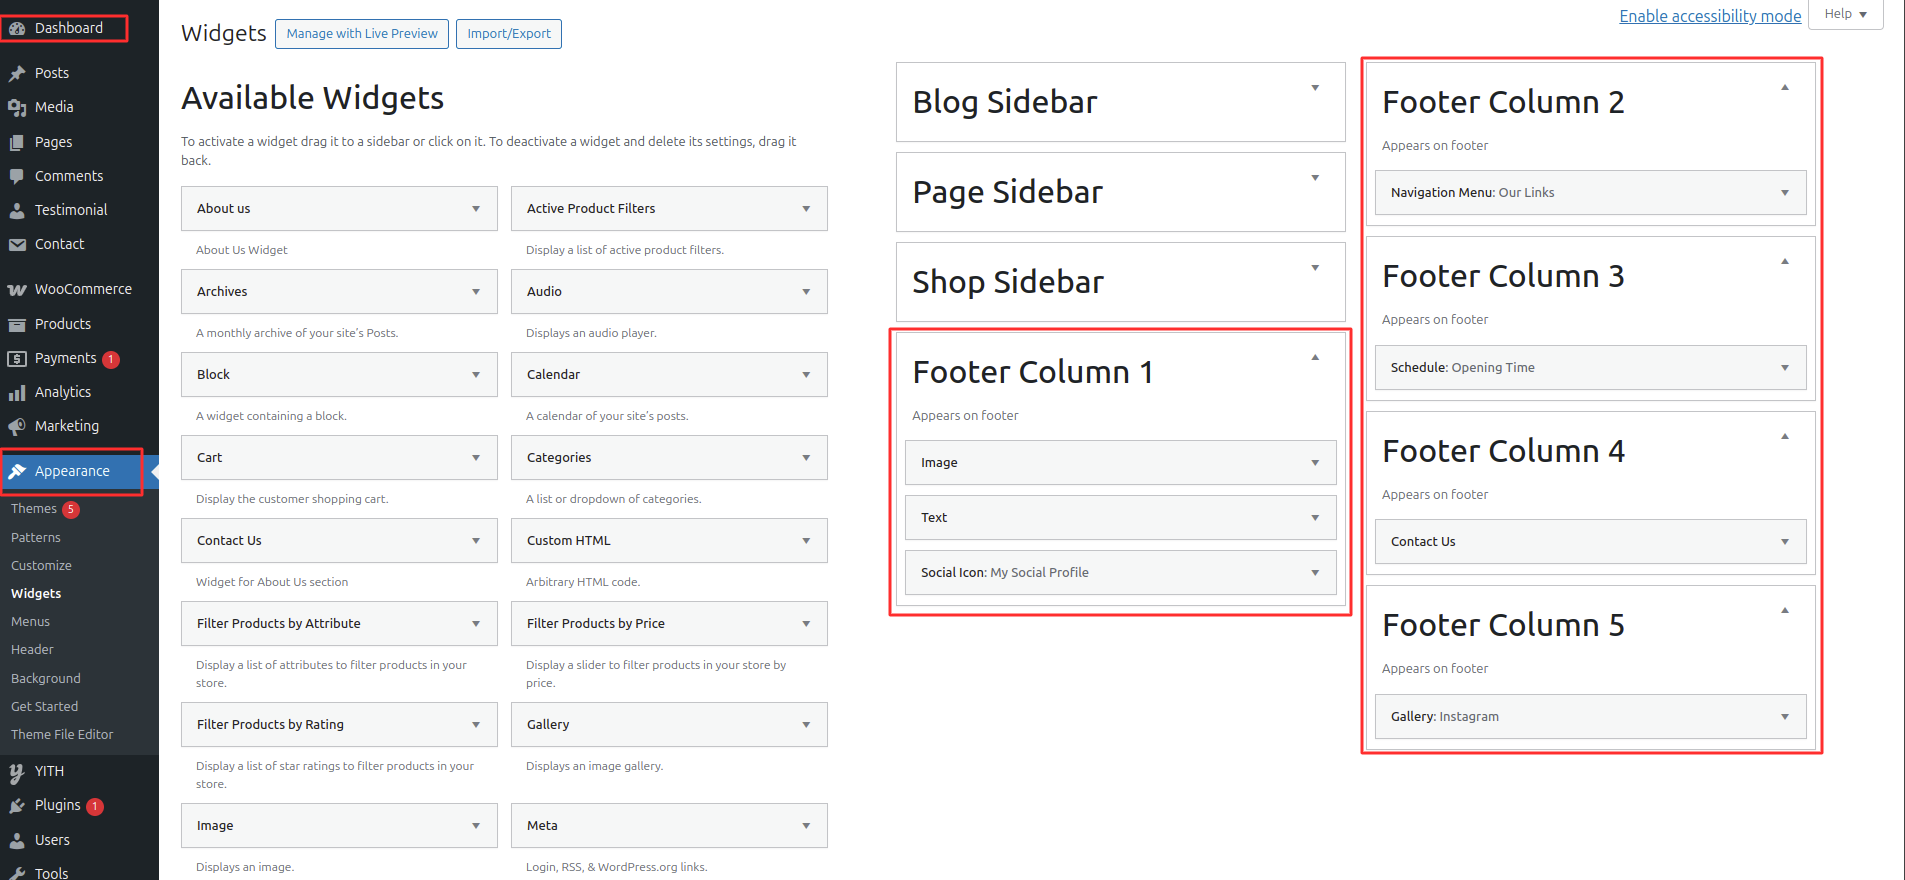Image resolution: width=1905 pixels, height=880 pixels.
Task: Expand the Archives widget options
Action: 476,291
